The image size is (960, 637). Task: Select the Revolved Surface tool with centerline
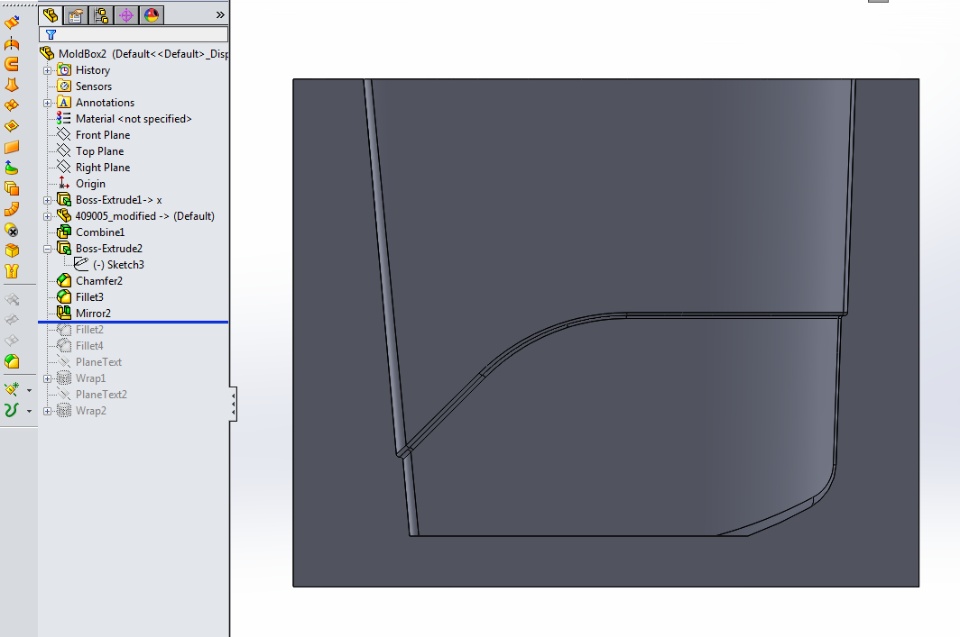point(12,43)
